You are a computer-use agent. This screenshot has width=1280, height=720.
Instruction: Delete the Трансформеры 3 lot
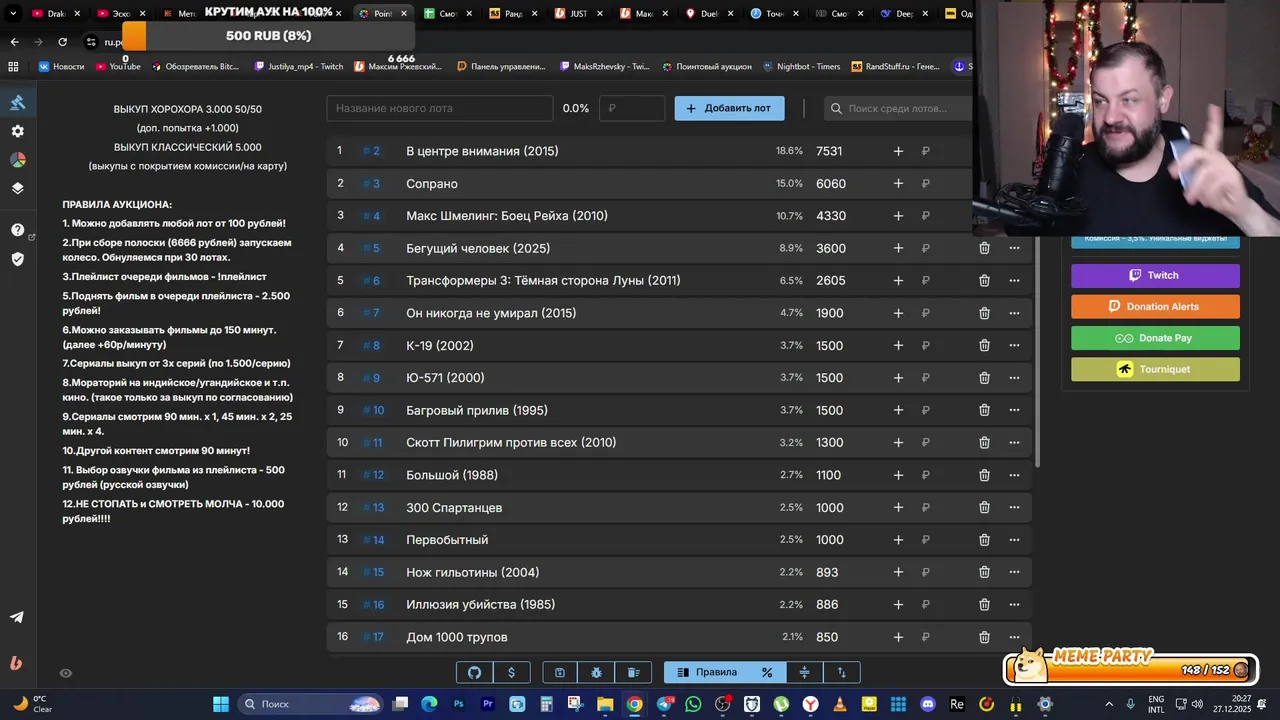tap(984, 281)
